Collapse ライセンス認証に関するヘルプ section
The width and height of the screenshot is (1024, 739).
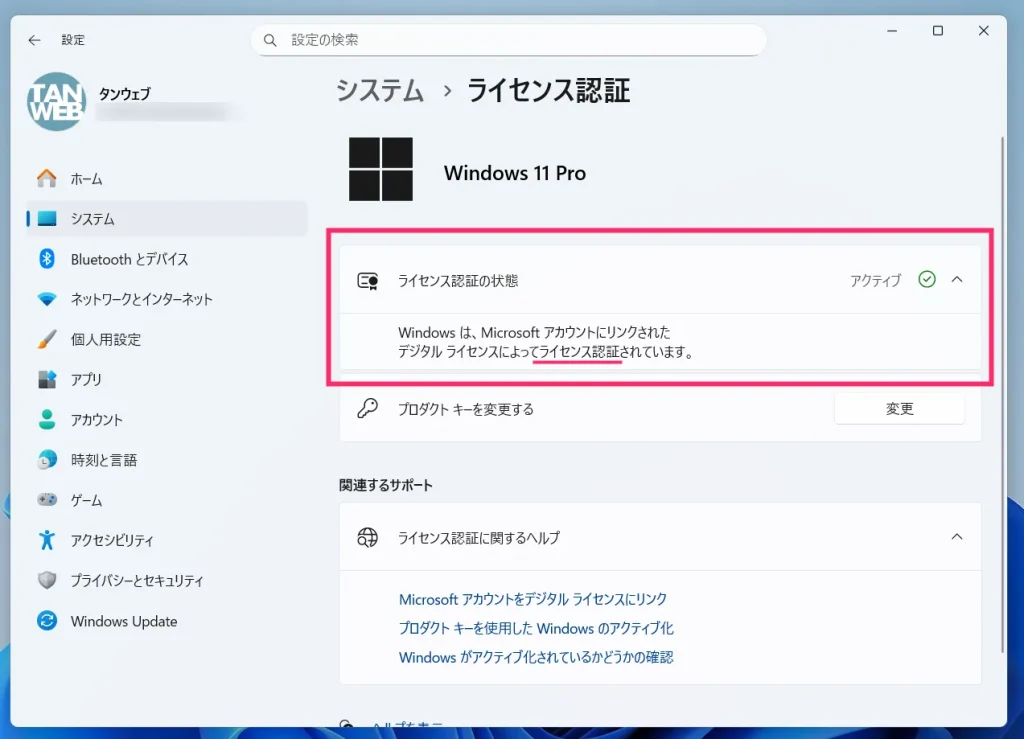tap(957, 537)
